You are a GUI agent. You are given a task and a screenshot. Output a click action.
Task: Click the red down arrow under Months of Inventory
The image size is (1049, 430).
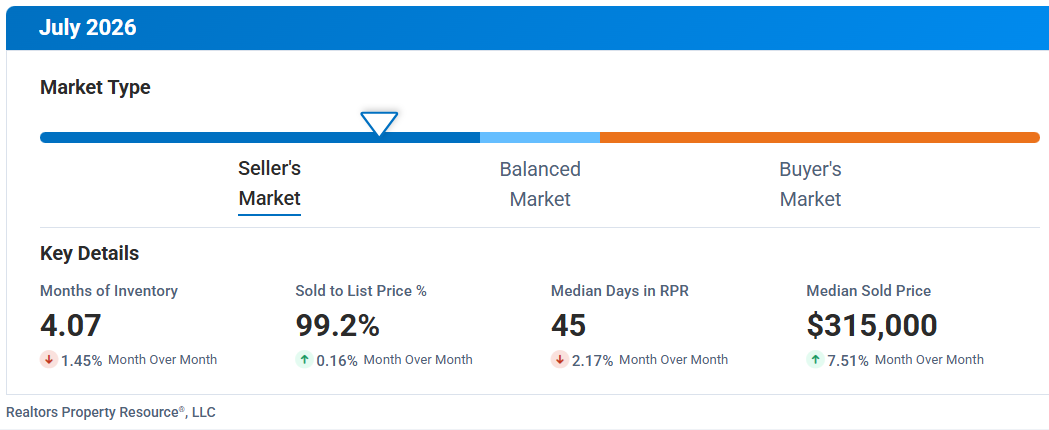pos(49,360)
